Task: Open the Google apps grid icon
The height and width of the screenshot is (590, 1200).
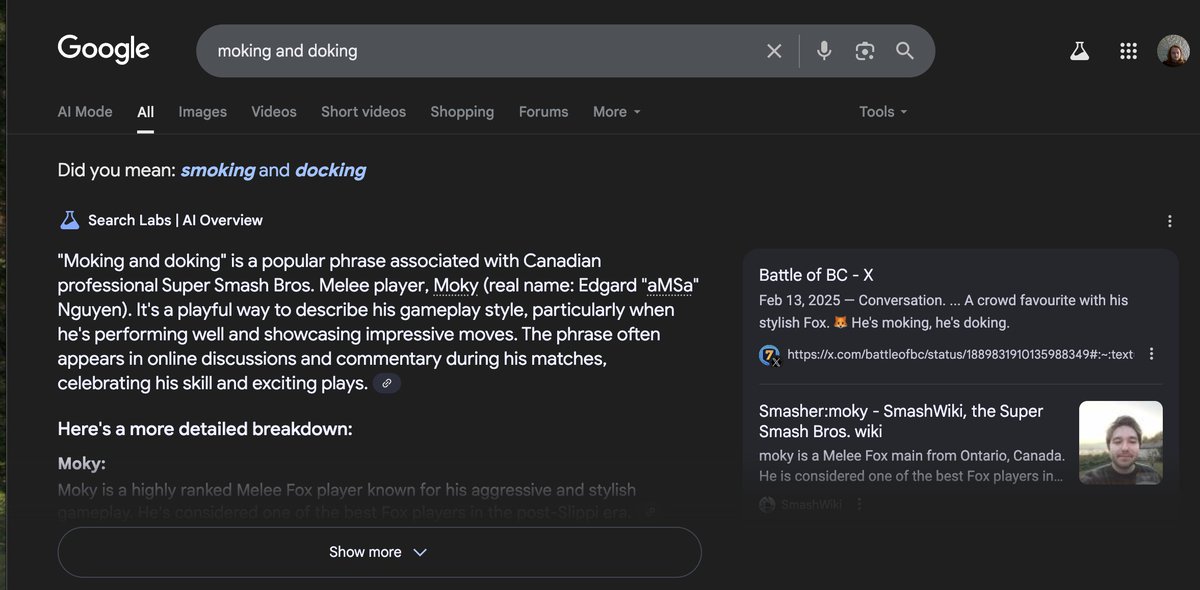Action: pyautogui.click(x=1128, y=51)
